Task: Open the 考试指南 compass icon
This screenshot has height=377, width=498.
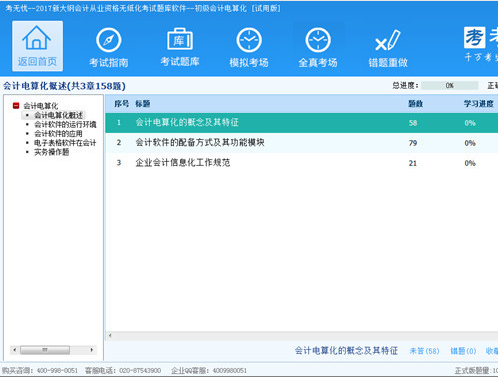Action: click(109, 47)
